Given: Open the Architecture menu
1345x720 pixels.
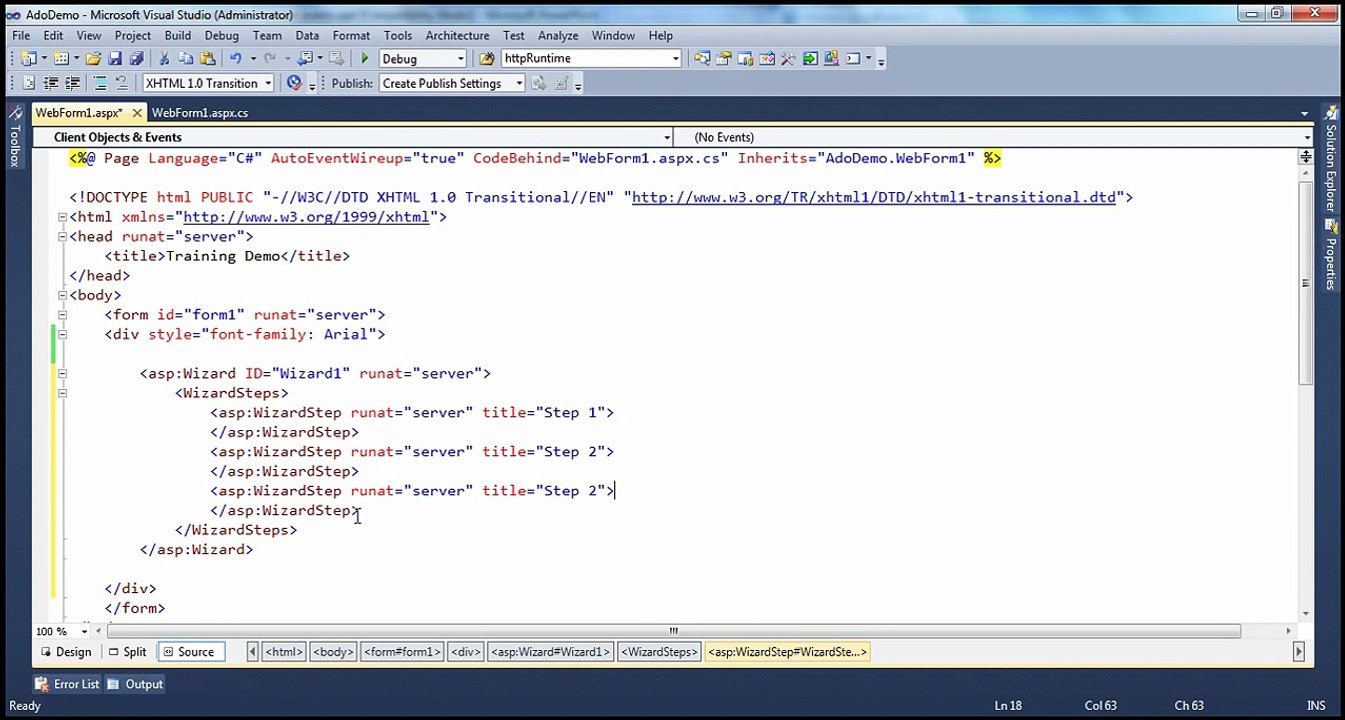Looking at the screenshot, I should coord(457,35).
